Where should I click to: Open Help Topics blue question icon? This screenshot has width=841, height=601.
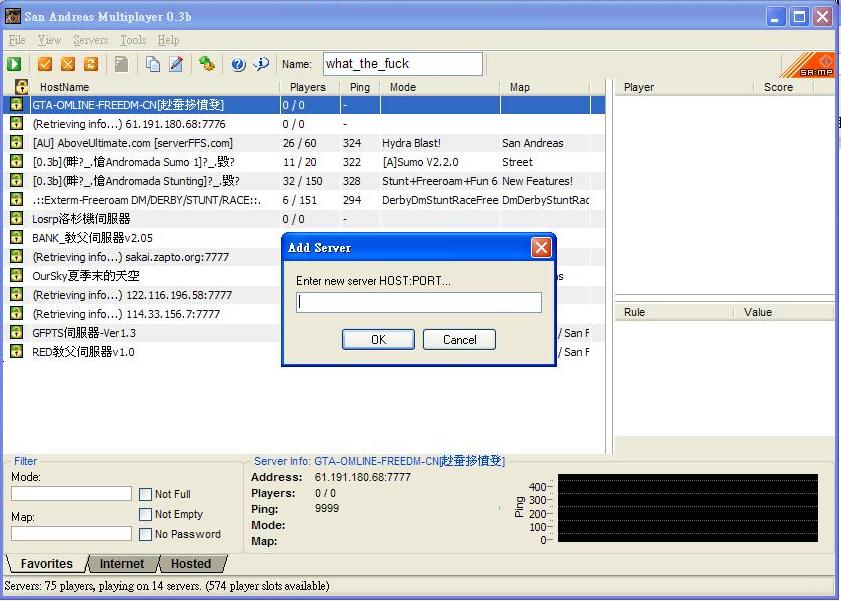pyautogui.click(x=238, y=64)
